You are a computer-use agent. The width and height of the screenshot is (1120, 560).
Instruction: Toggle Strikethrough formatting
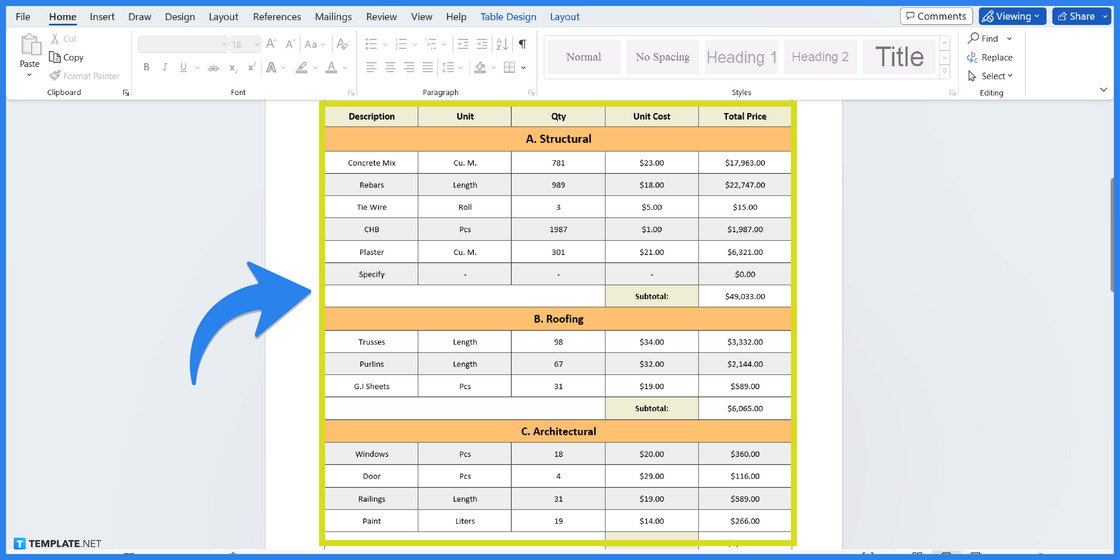tap(213, 67)
